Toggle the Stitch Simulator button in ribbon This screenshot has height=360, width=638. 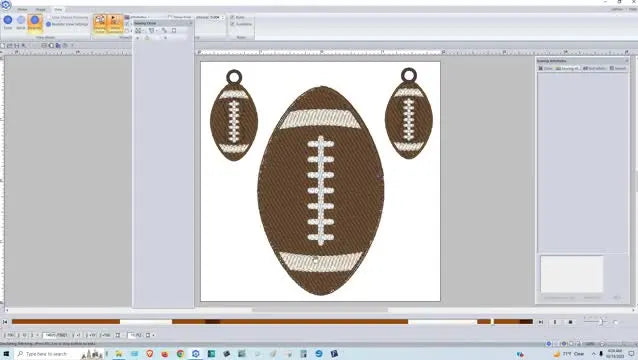point(115,23)
